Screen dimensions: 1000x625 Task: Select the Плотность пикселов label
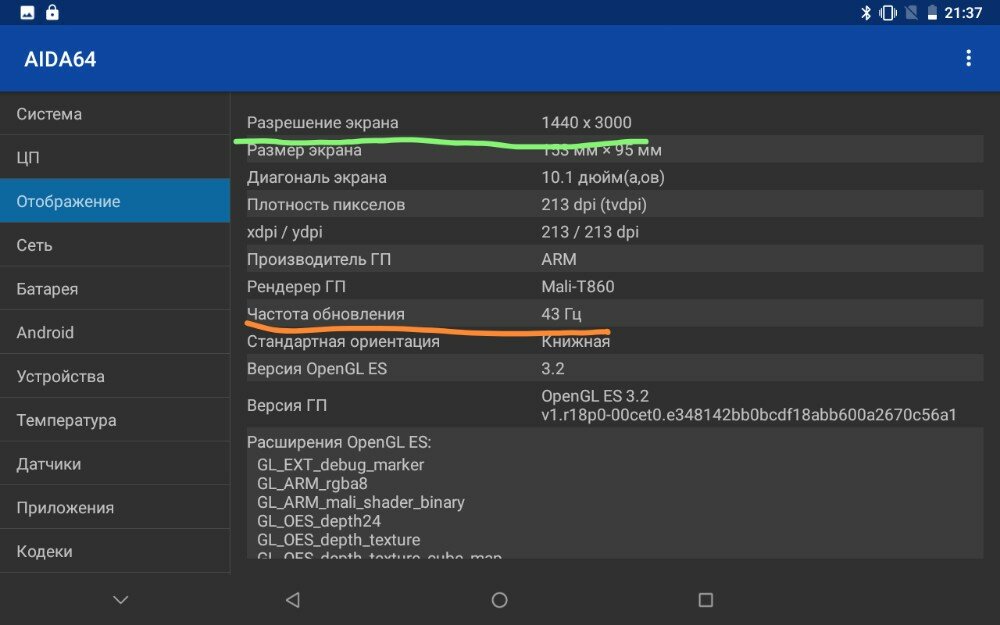[x=326, y=205]
